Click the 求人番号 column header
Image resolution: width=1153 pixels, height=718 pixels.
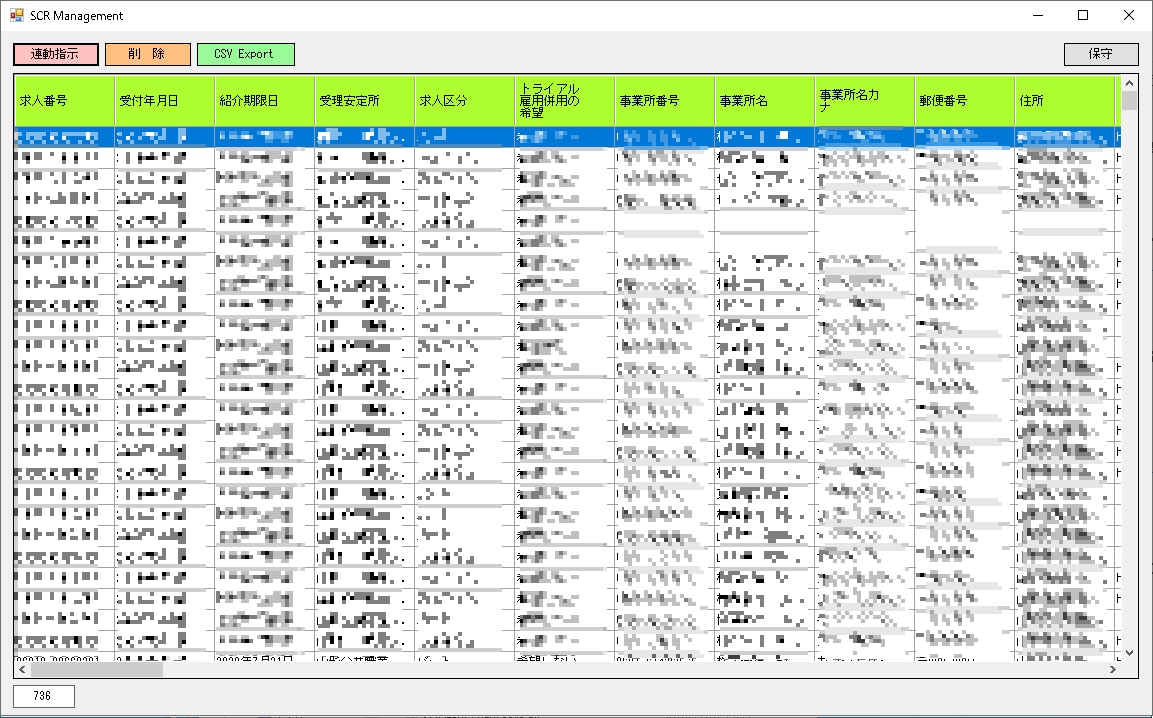coord(65,101)
